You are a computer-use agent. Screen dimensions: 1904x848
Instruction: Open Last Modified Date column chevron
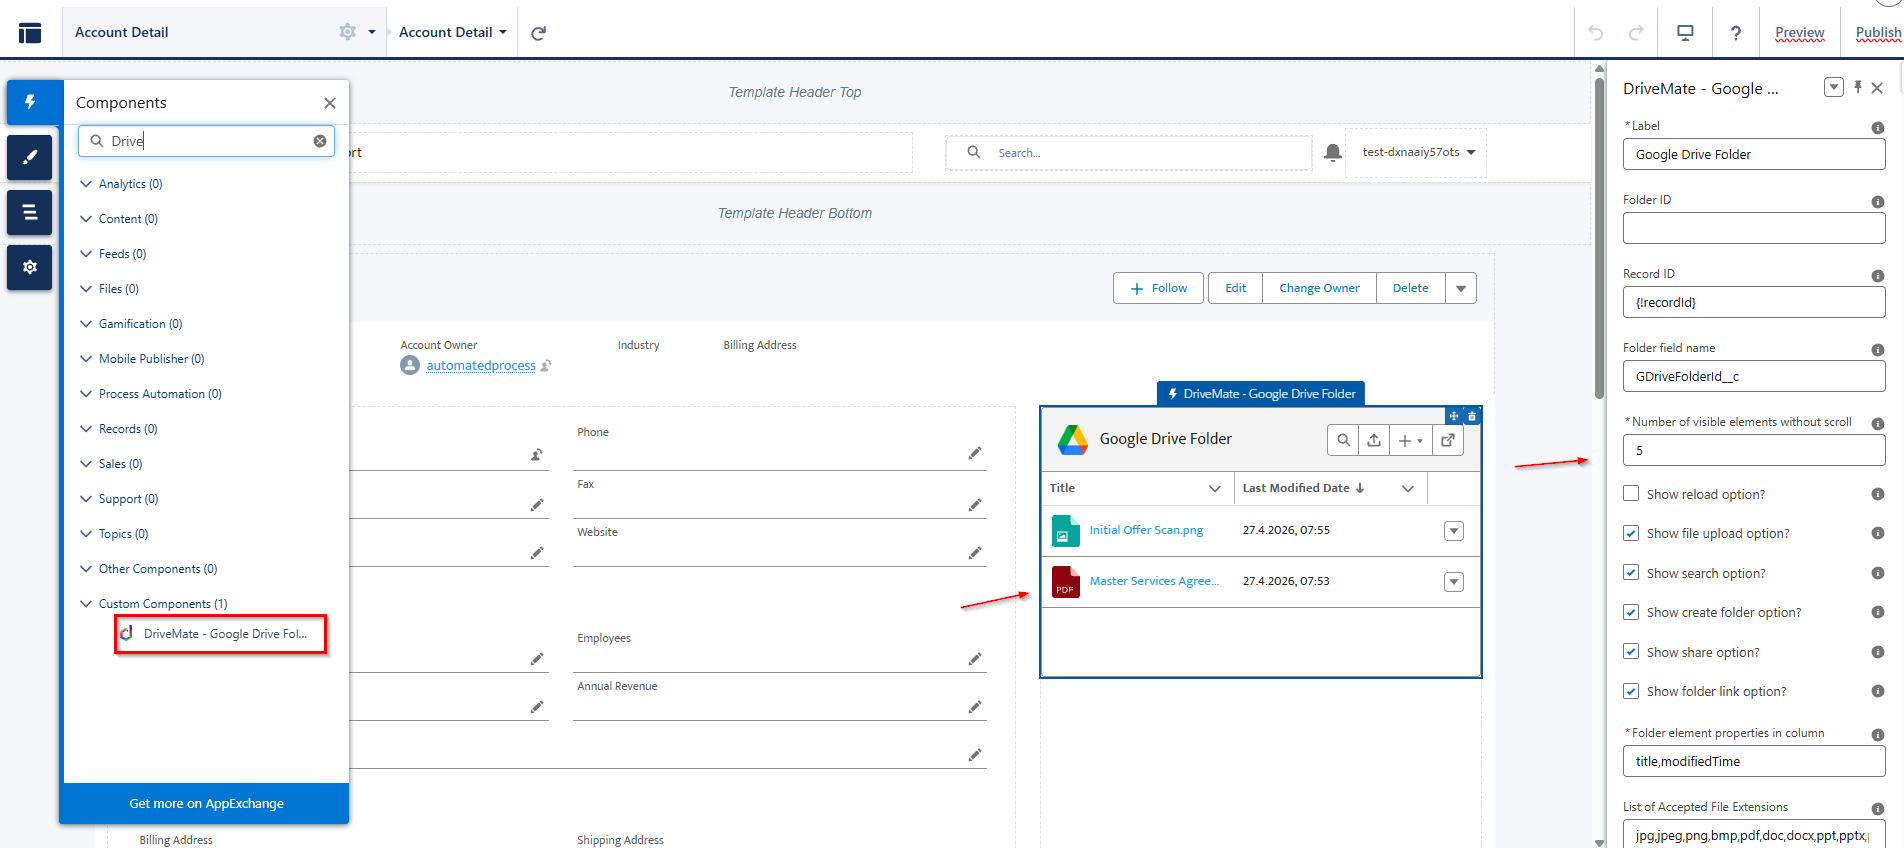tap(1408, 488)
